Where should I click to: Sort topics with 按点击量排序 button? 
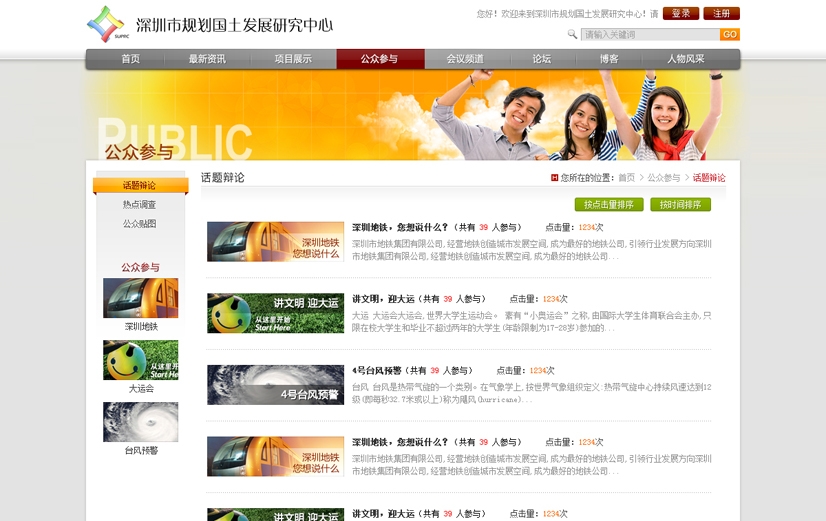[609, 205]
